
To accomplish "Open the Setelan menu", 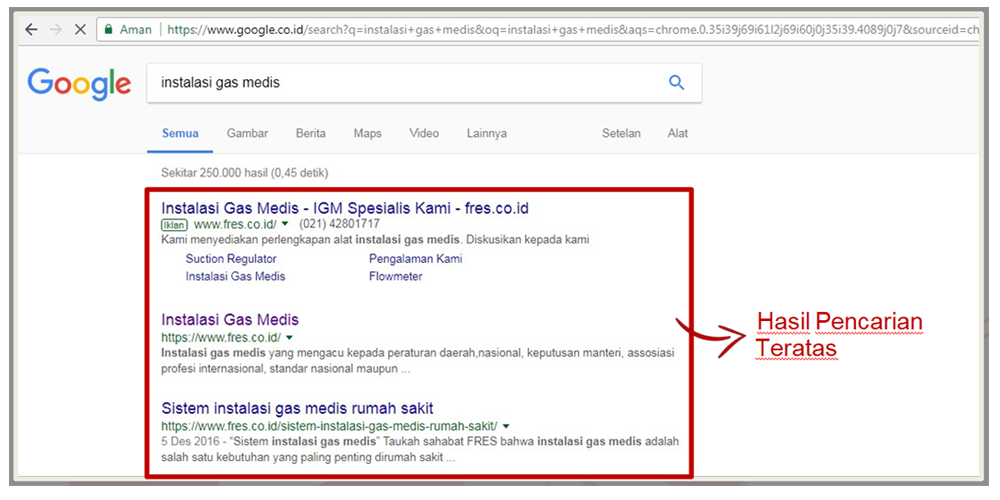I will [621, 133].
